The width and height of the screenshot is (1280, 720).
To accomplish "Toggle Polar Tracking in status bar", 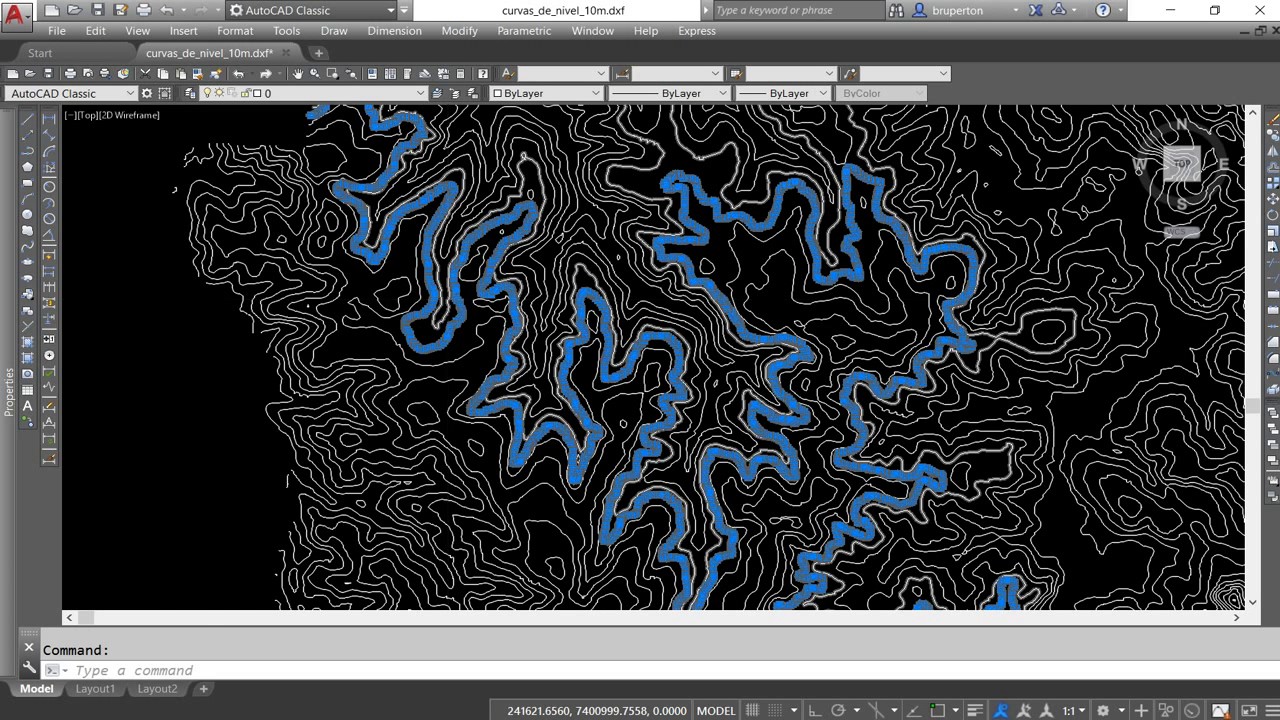I will 838,710.
